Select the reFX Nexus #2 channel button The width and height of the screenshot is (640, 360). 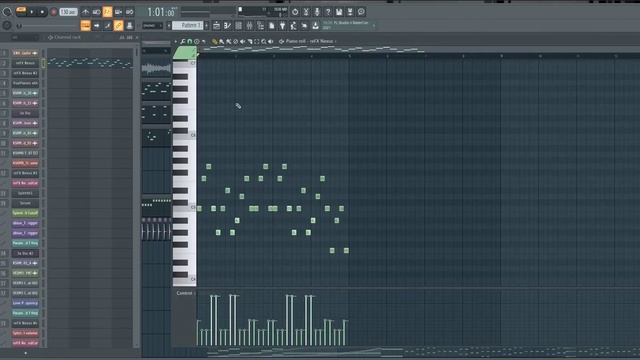[25, 73]
